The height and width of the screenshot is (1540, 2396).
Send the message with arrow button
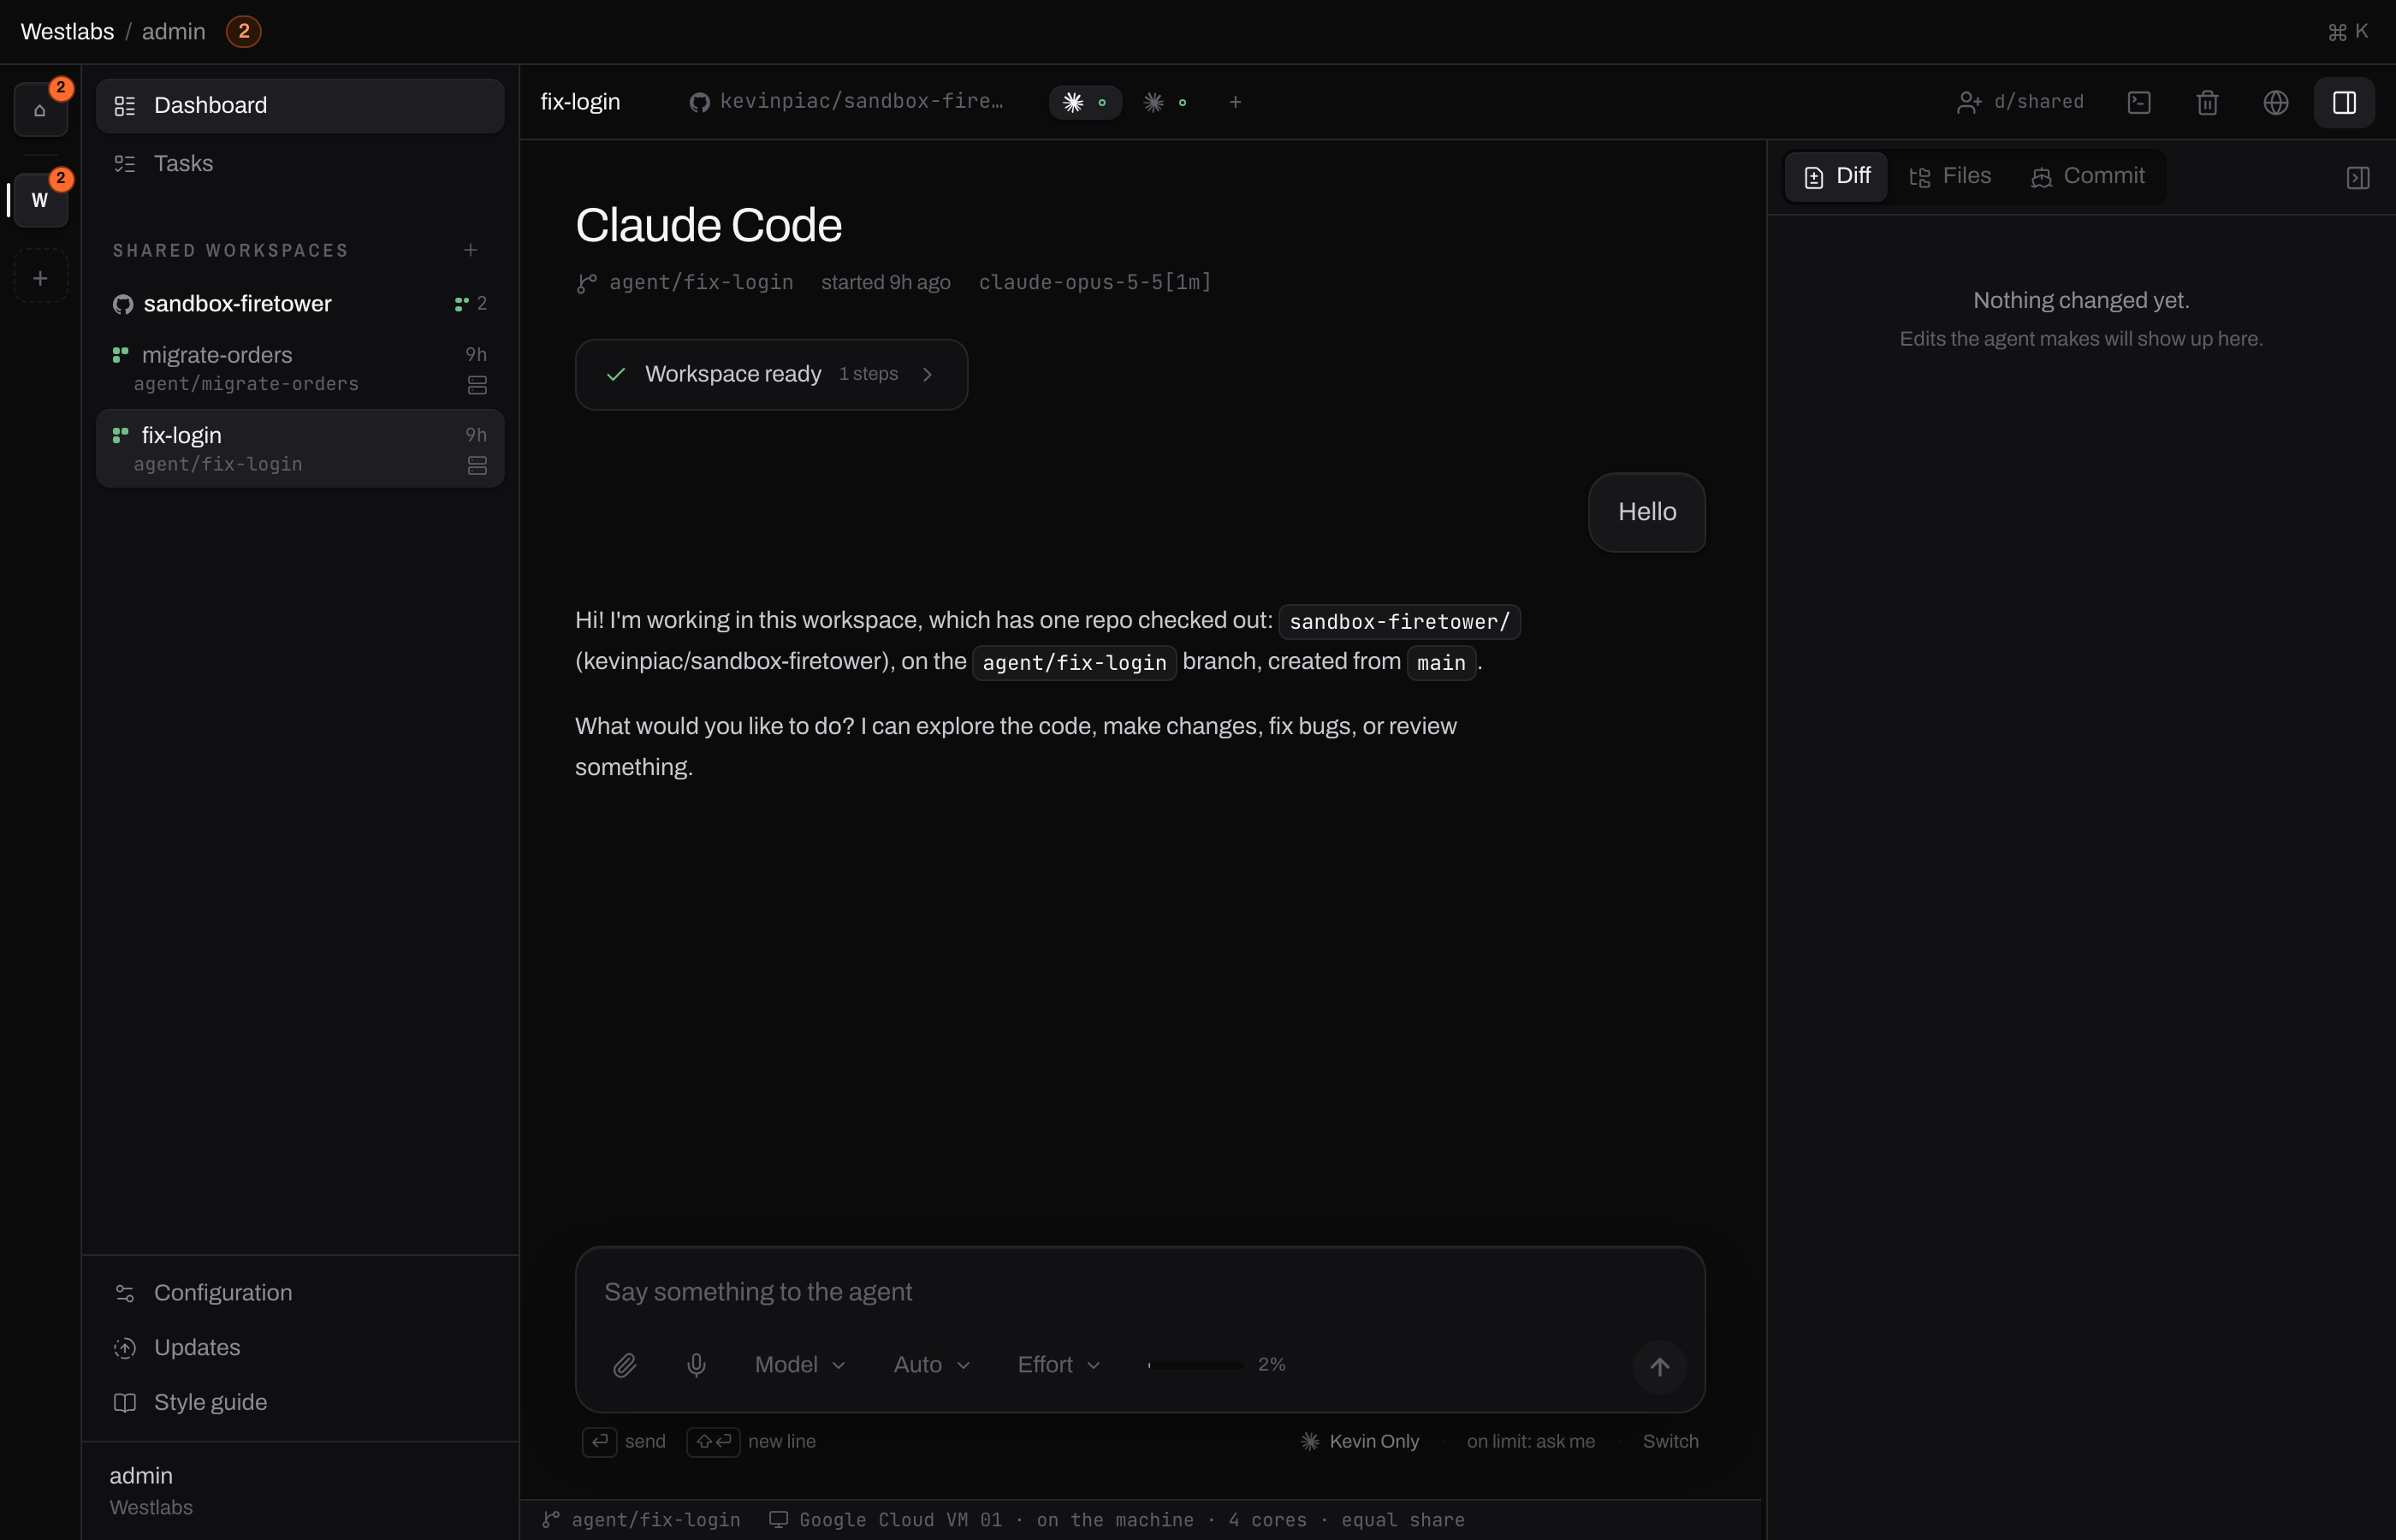tap(1659, 1367)
